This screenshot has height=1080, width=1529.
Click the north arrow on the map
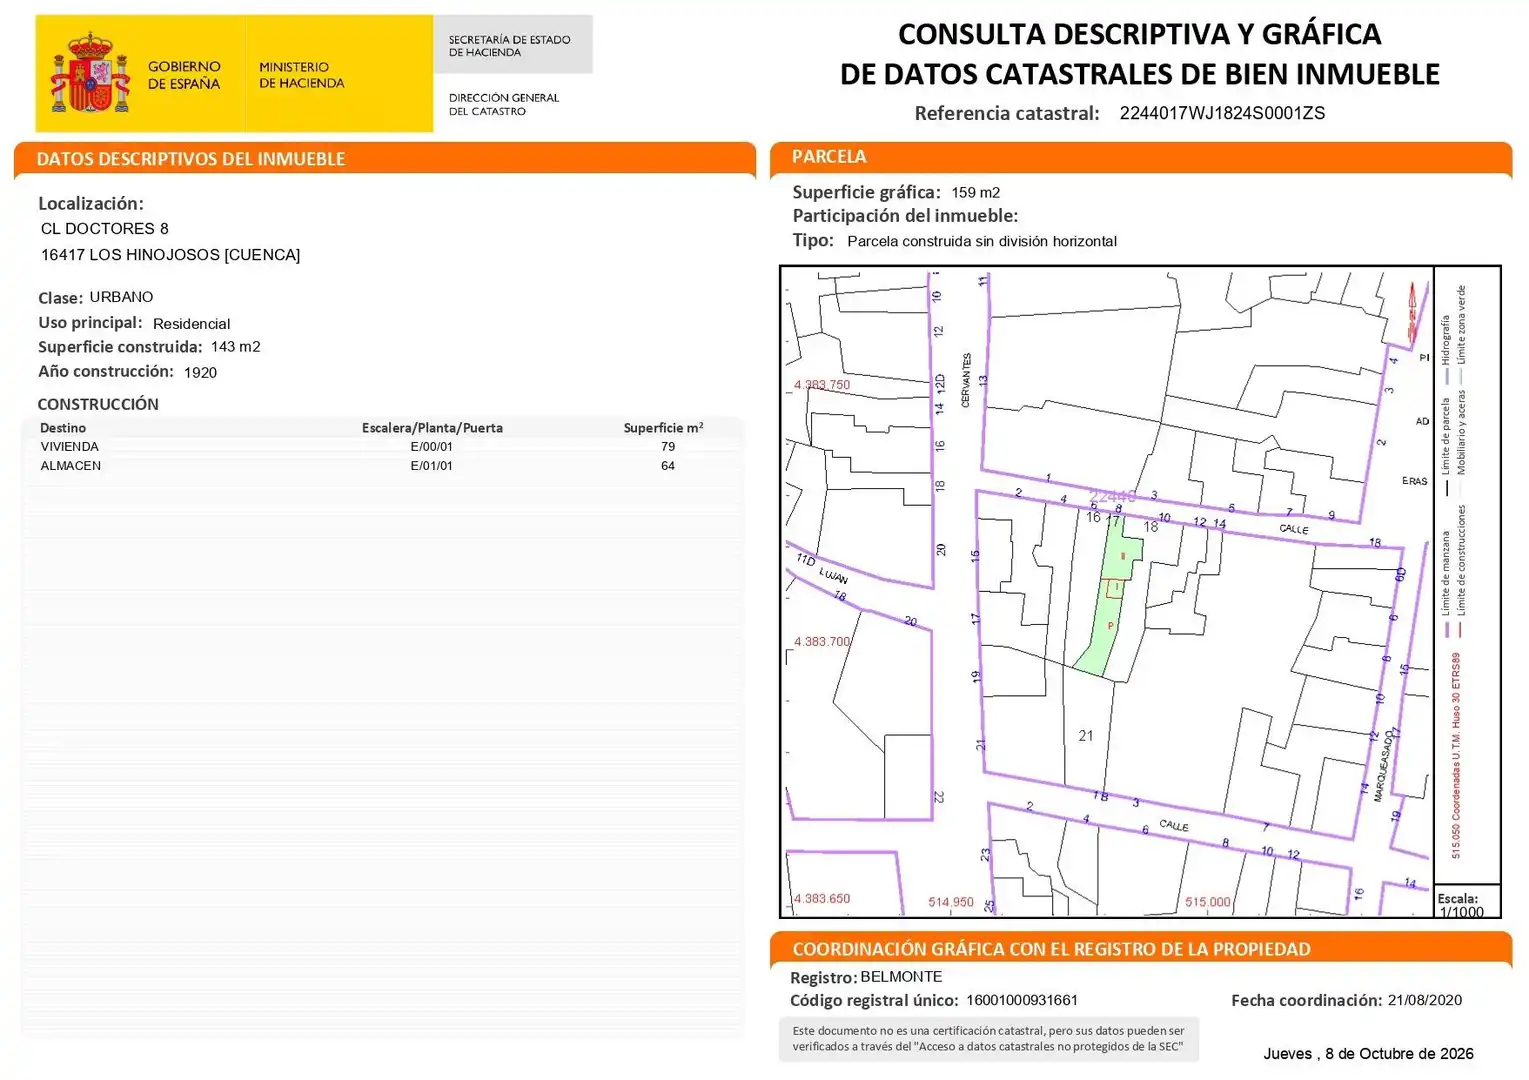(x=1412, y=312)
